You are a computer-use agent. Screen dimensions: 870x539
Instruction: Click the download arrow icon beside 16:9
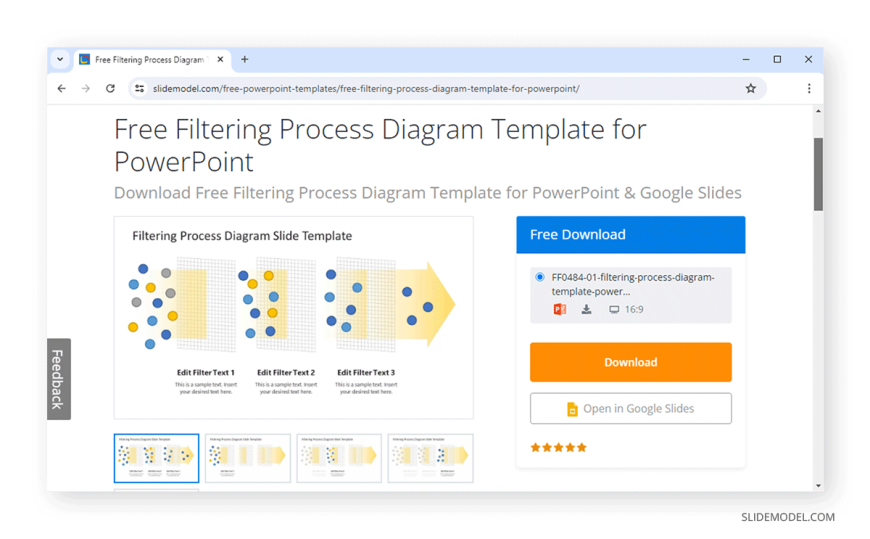click(x=586, y=309)
